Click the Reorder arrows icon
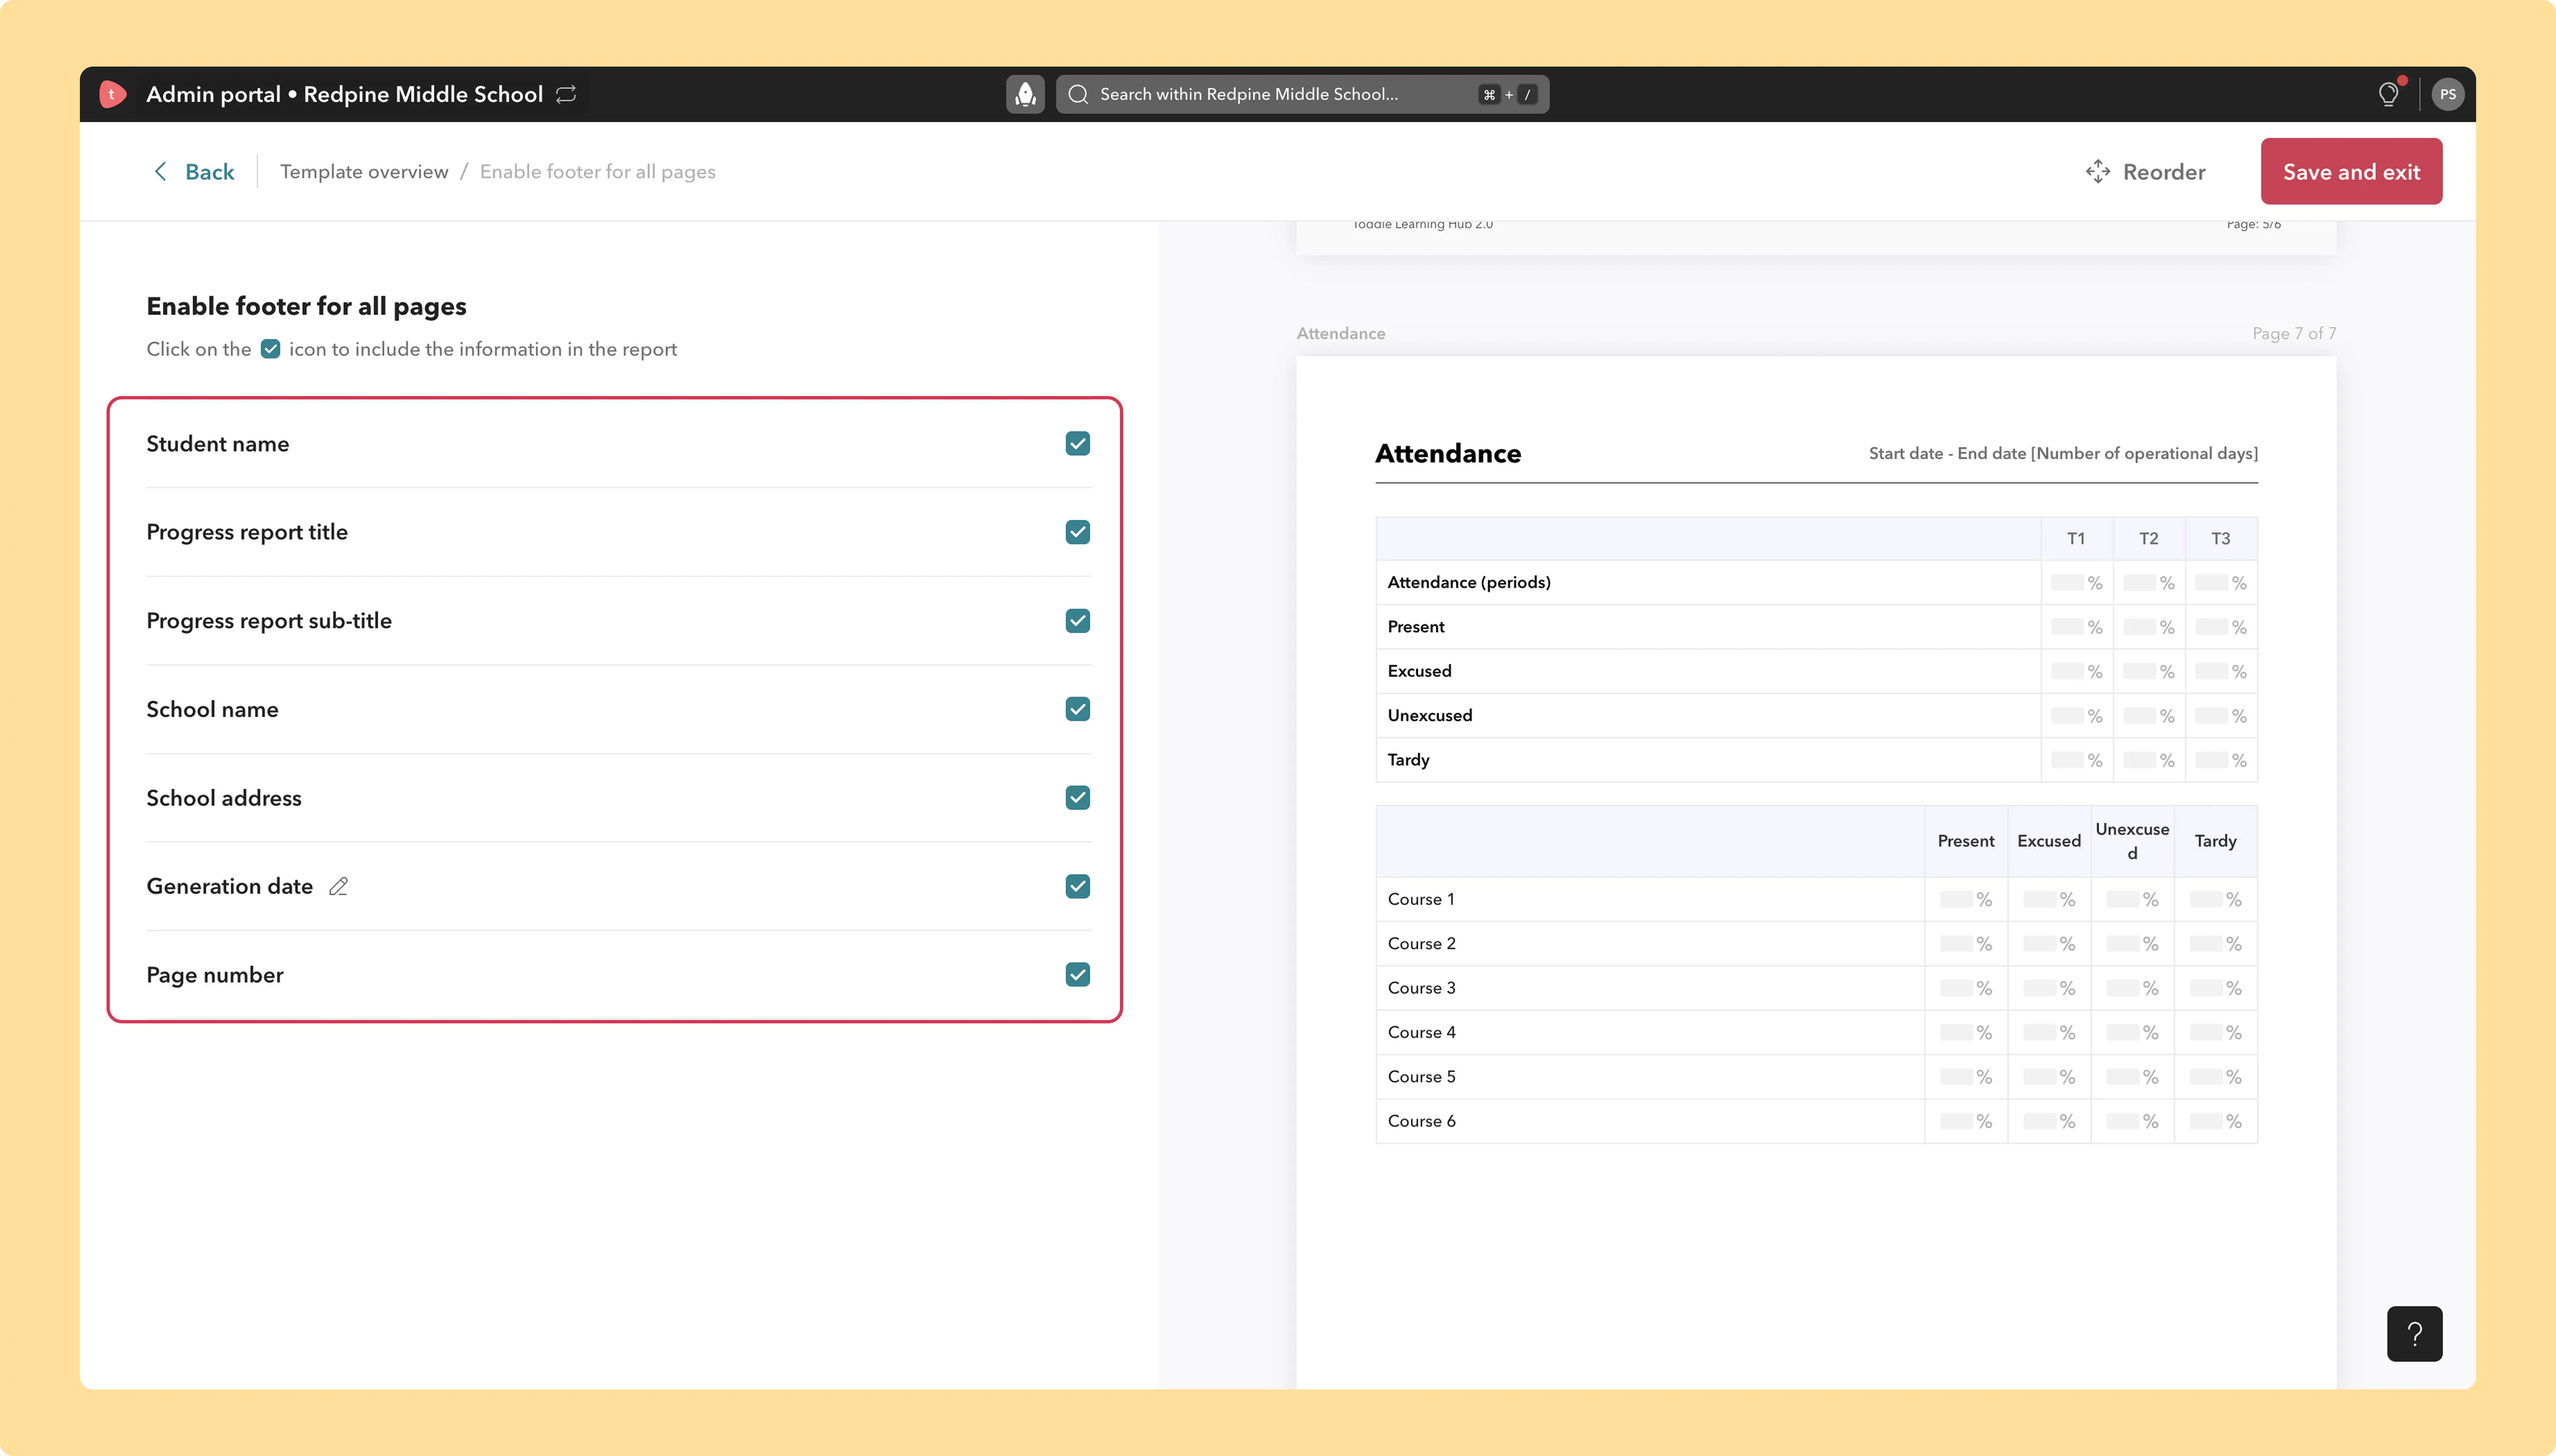The width and height of the screenshot is (2556, 1456). tap(2098, 172)
